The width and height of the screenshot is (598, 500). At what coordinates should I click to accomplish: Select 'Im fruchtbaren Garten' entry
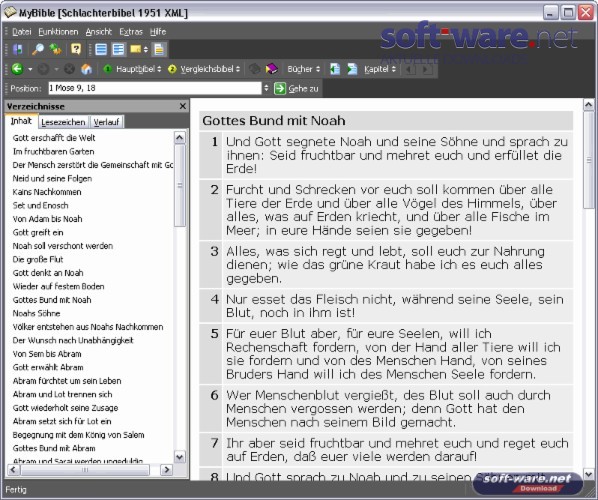click(53, 151)
